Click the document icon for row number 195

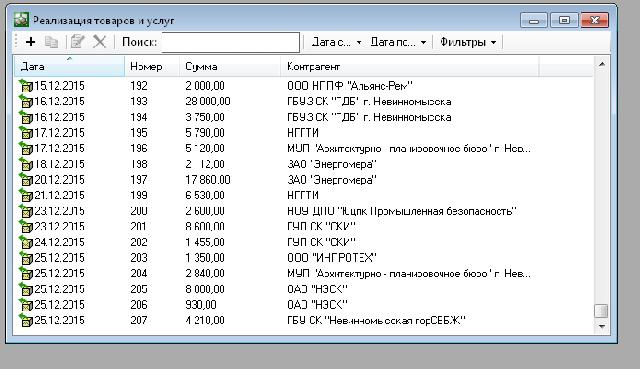[26, 133]
